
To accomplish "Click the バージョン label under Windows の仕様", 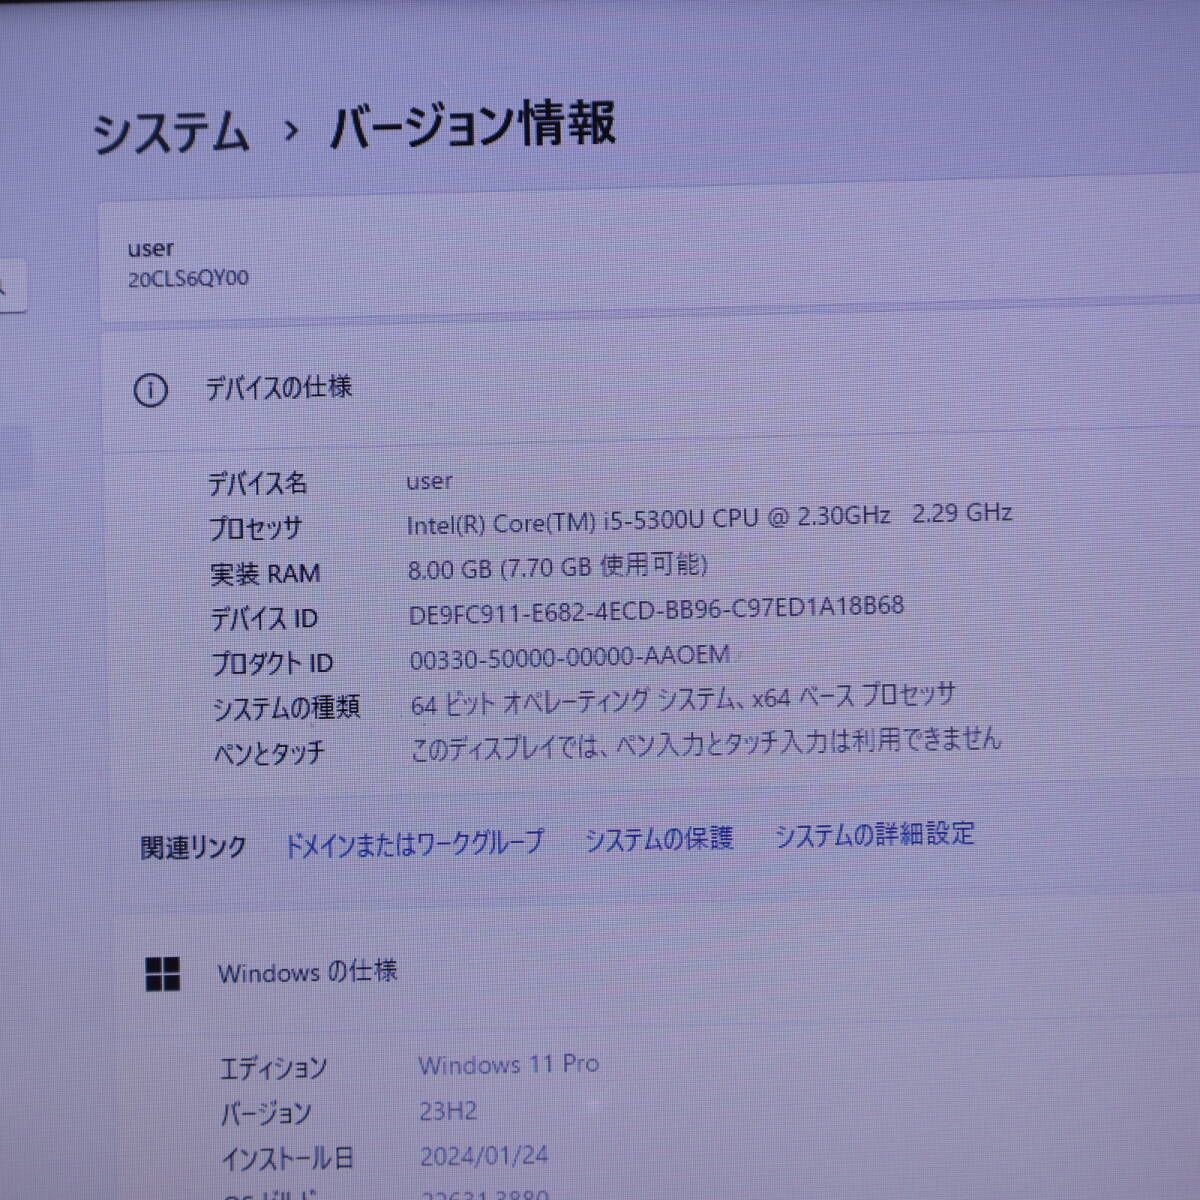I will point(266,1113).
